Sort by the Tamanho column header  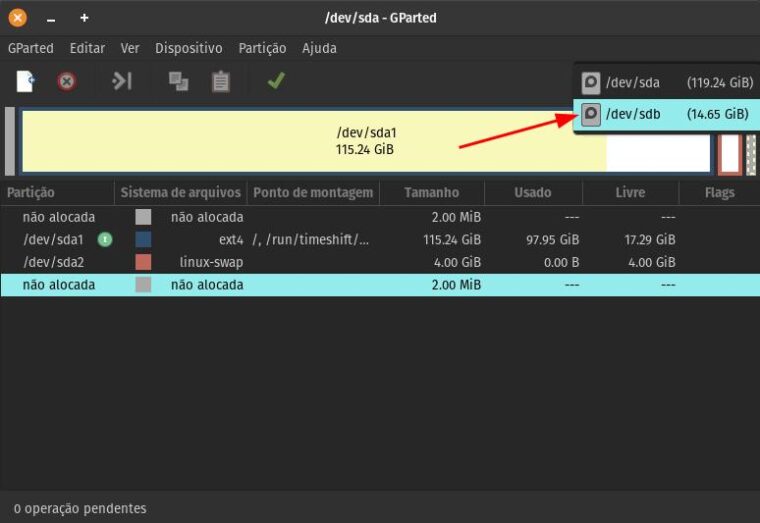point(432,192)
